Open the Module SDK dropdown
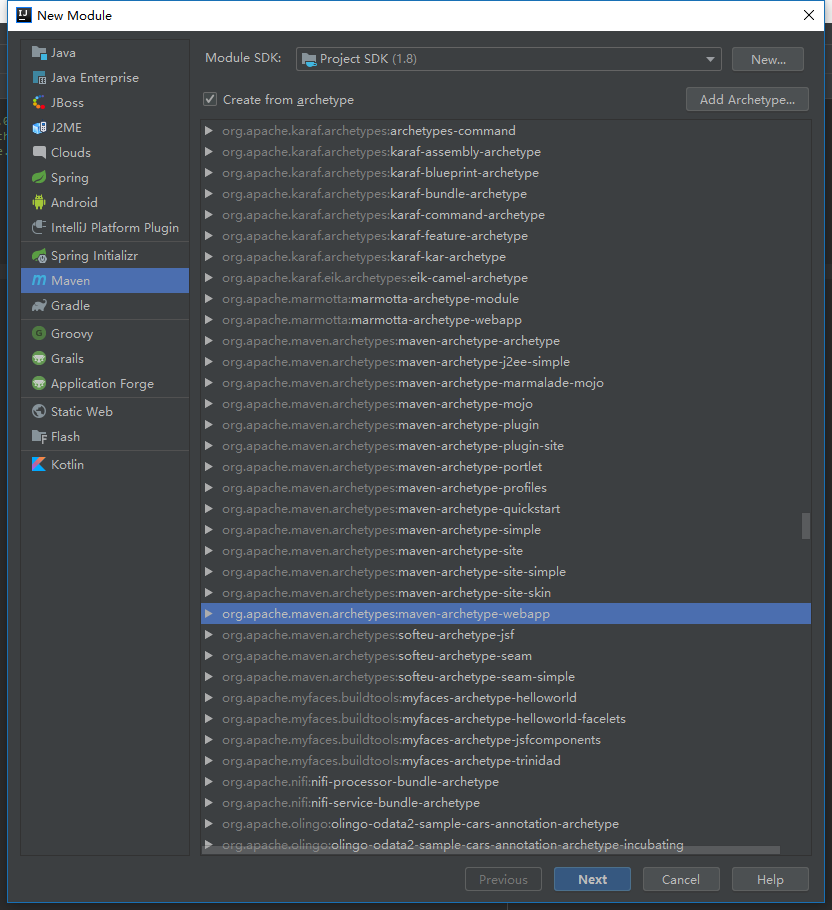 pos(508,59)
